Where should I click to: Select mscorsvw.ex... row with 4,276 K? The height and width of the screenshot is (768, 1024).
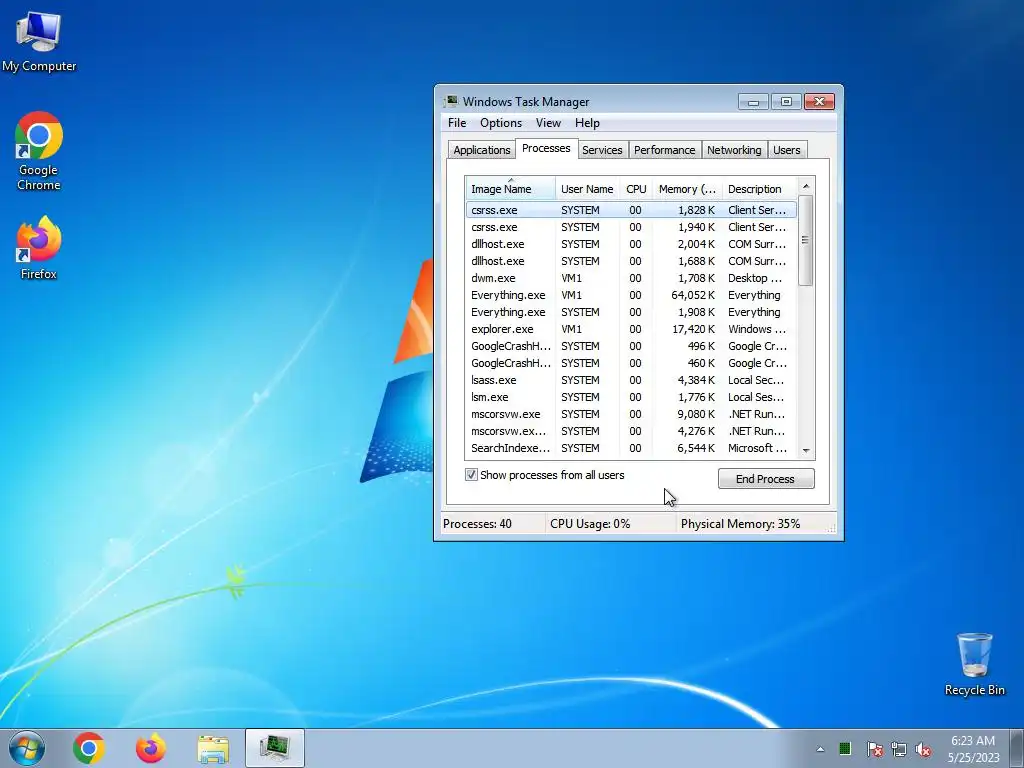click(631, 430)
